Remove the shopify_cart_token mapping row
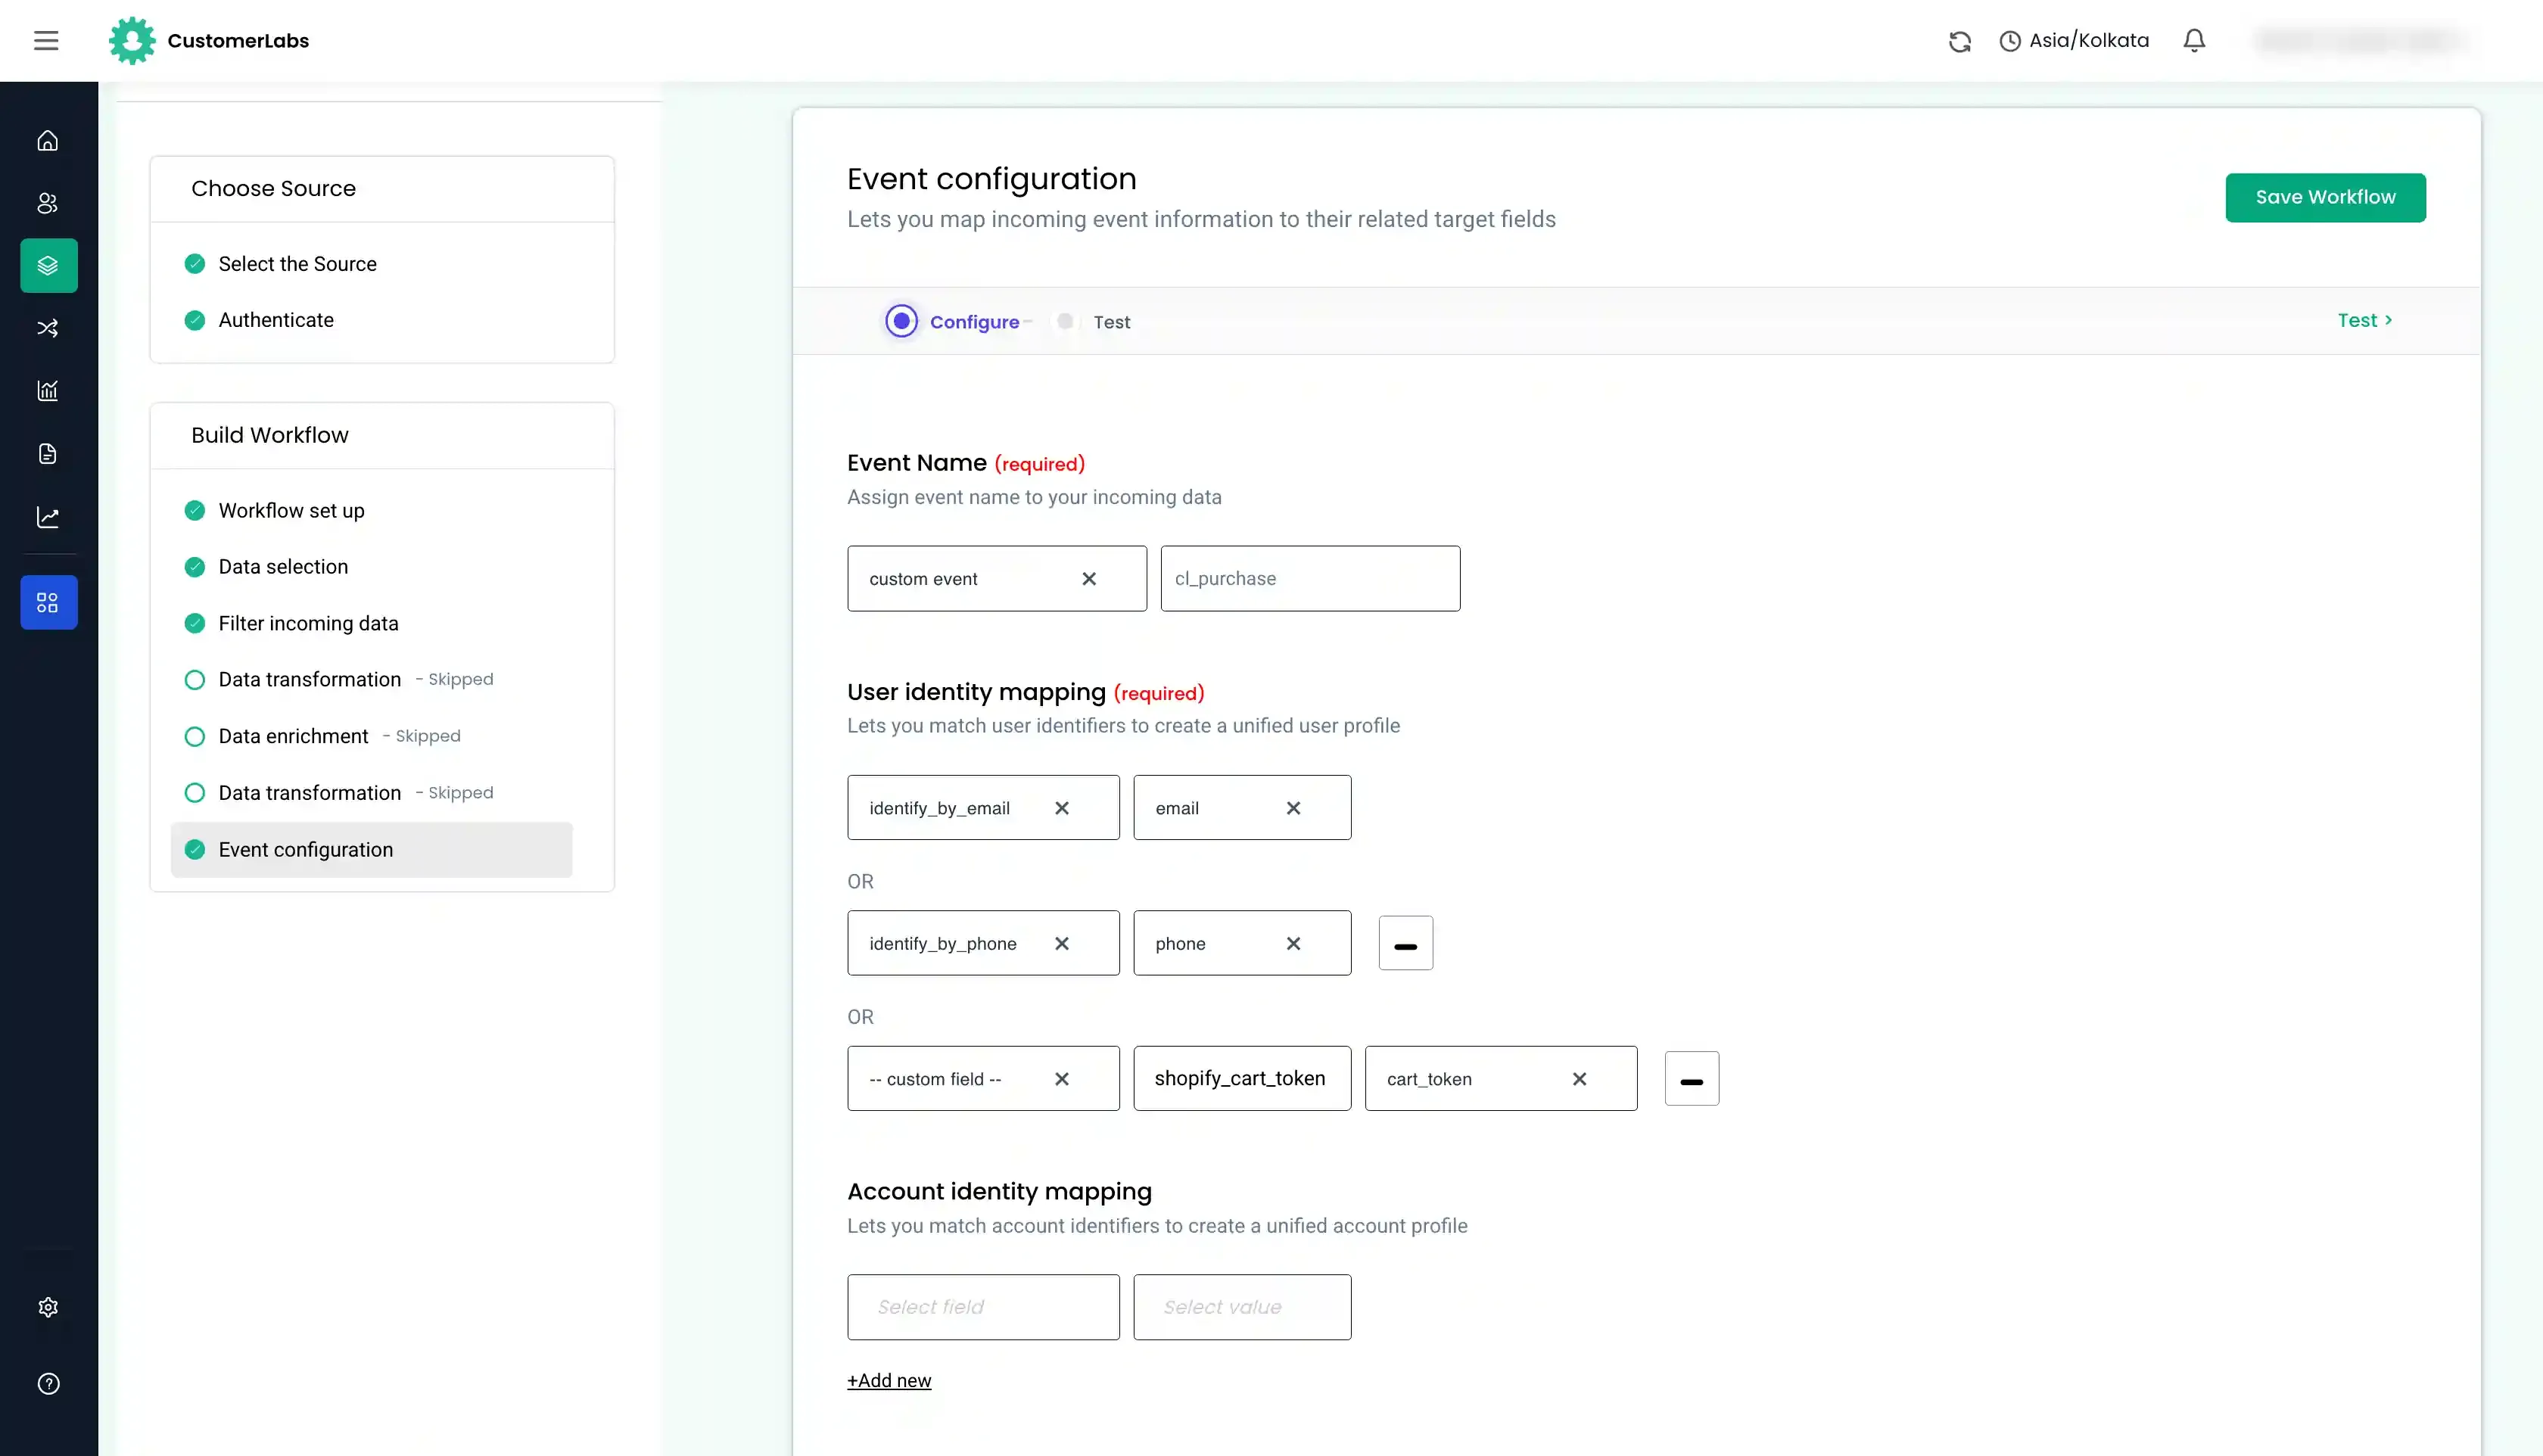 (1691, 1079)
